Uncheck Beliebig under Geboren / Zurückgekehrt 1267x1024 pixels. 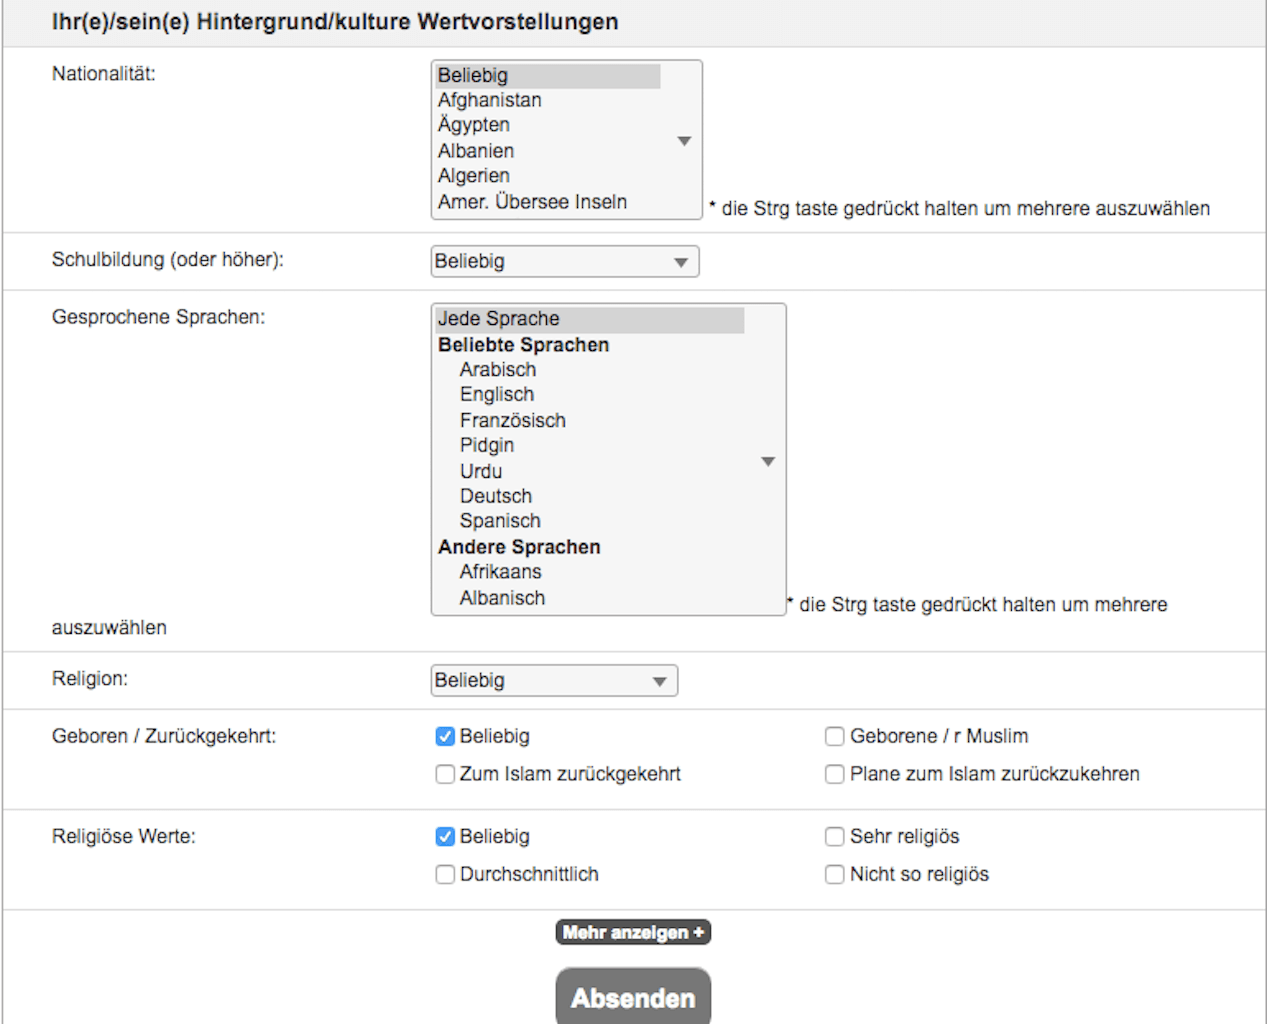[x=445, y=737]
